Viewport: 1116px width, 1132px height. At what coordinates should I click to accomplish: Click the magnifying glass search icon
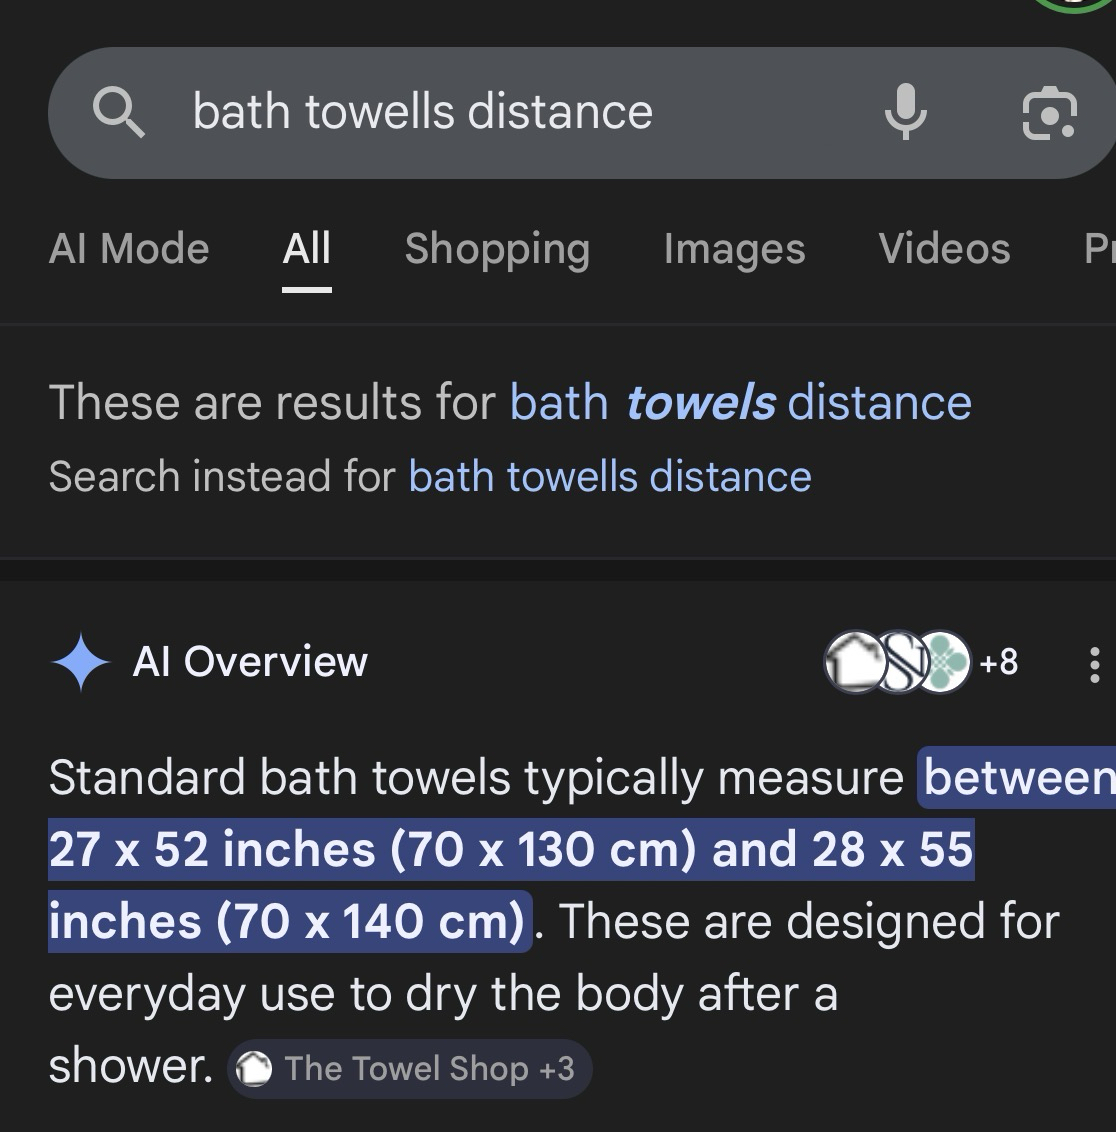point(119,112)
